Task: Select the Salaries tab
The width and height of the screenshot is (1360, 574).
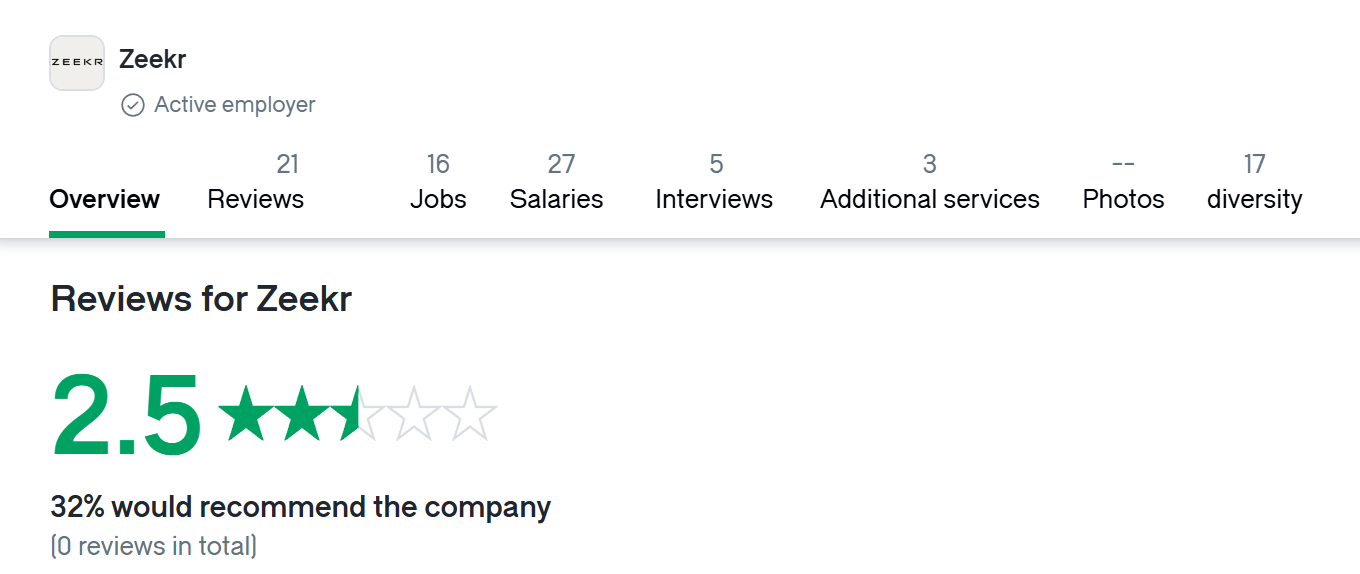Action: point(557,183)
